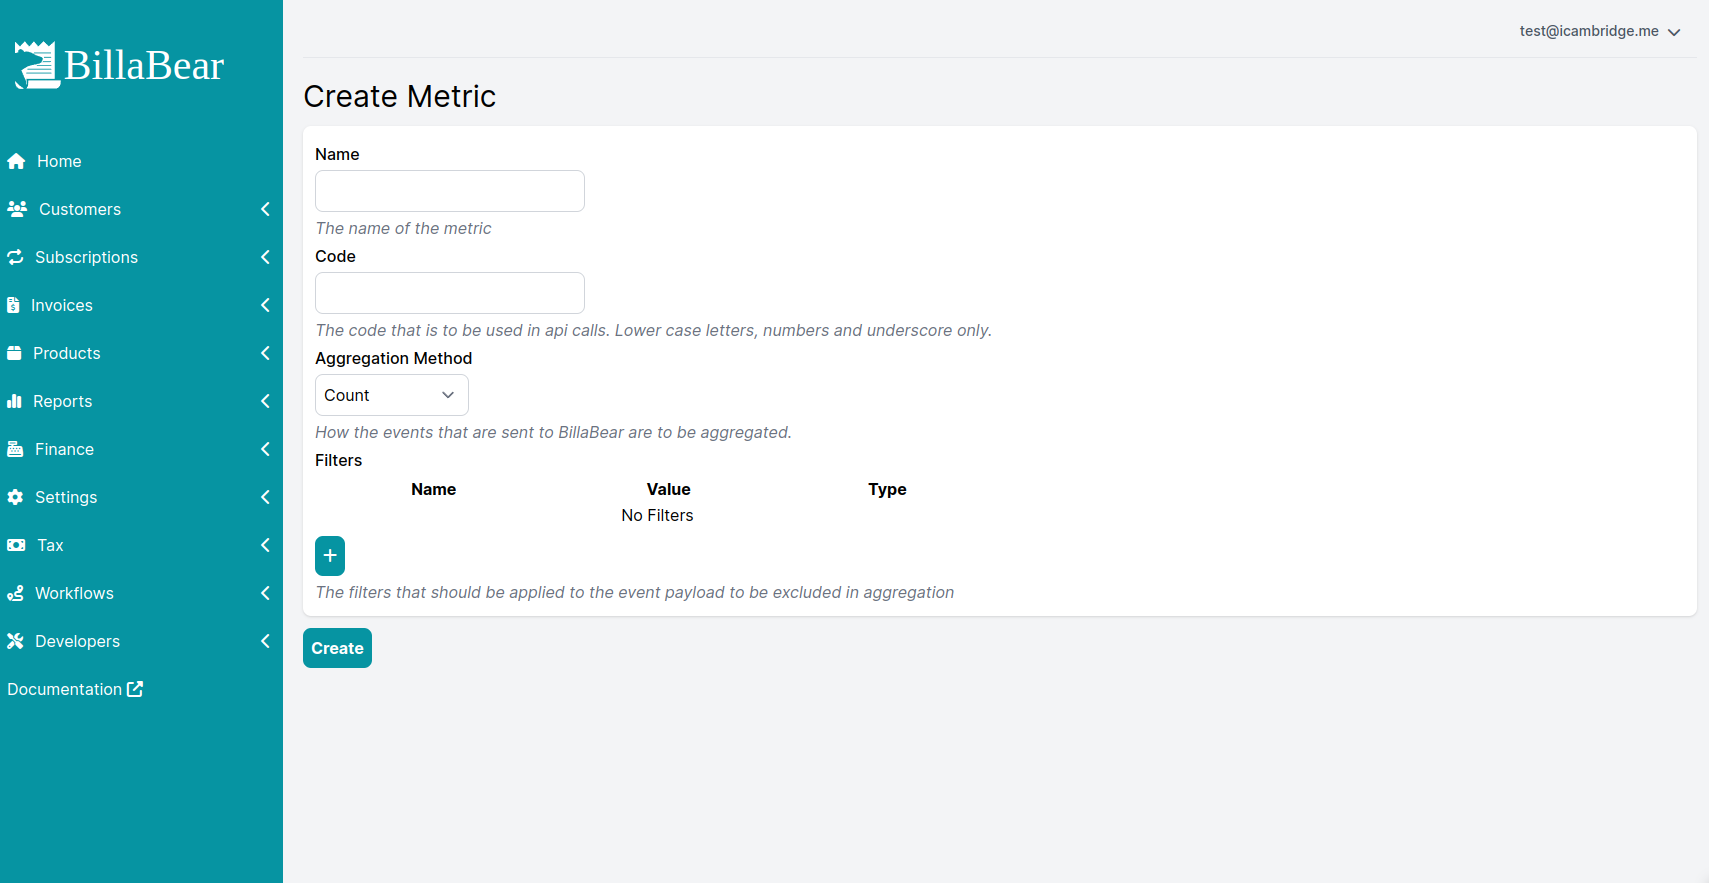This screenshot has width=1709, height=883.
Task: Click the 'No Filters' table text
Action: coord(657,515)
